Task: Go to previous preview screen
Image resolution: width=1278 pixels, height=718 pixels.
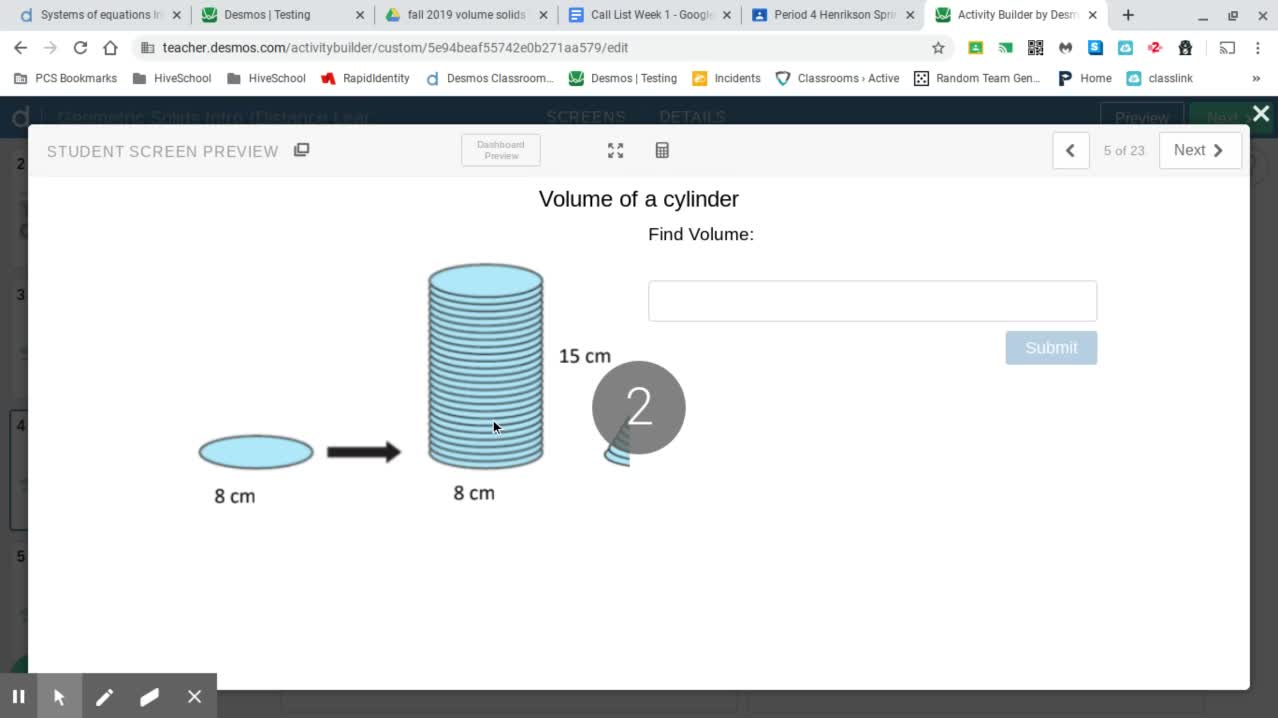Action: 1070,150
